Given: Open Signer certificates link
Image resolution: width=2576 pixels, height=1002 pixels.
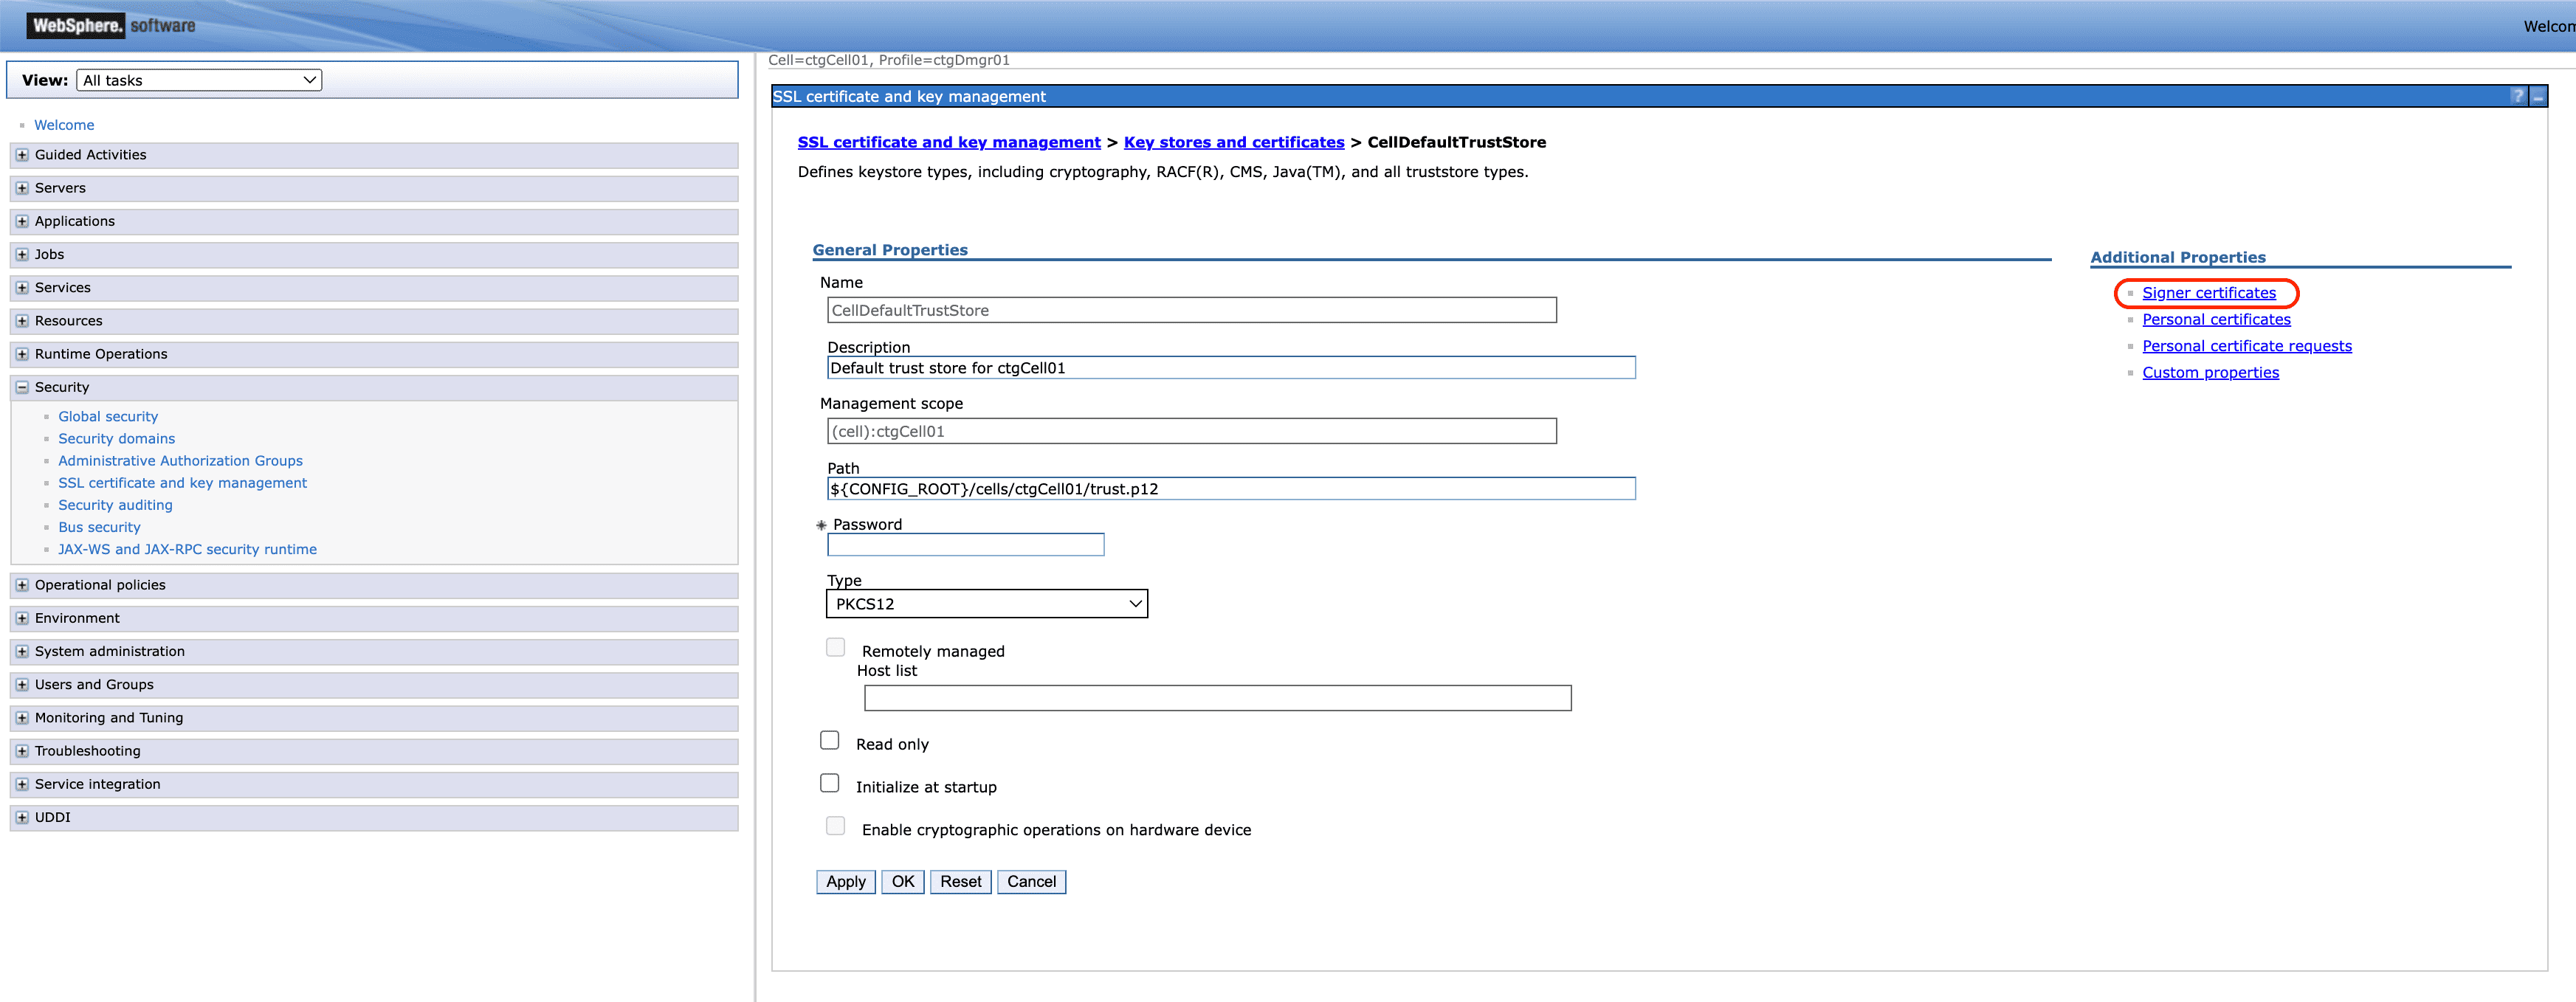Looking at the screenshot, I should (x=2209, y=293).
